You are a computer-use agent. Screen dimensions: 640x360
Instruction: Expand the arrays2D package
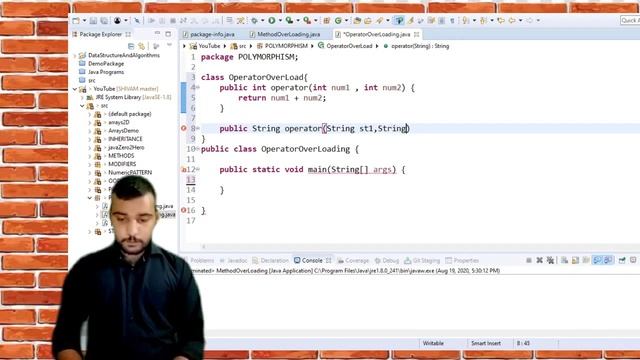pos(90,122)
